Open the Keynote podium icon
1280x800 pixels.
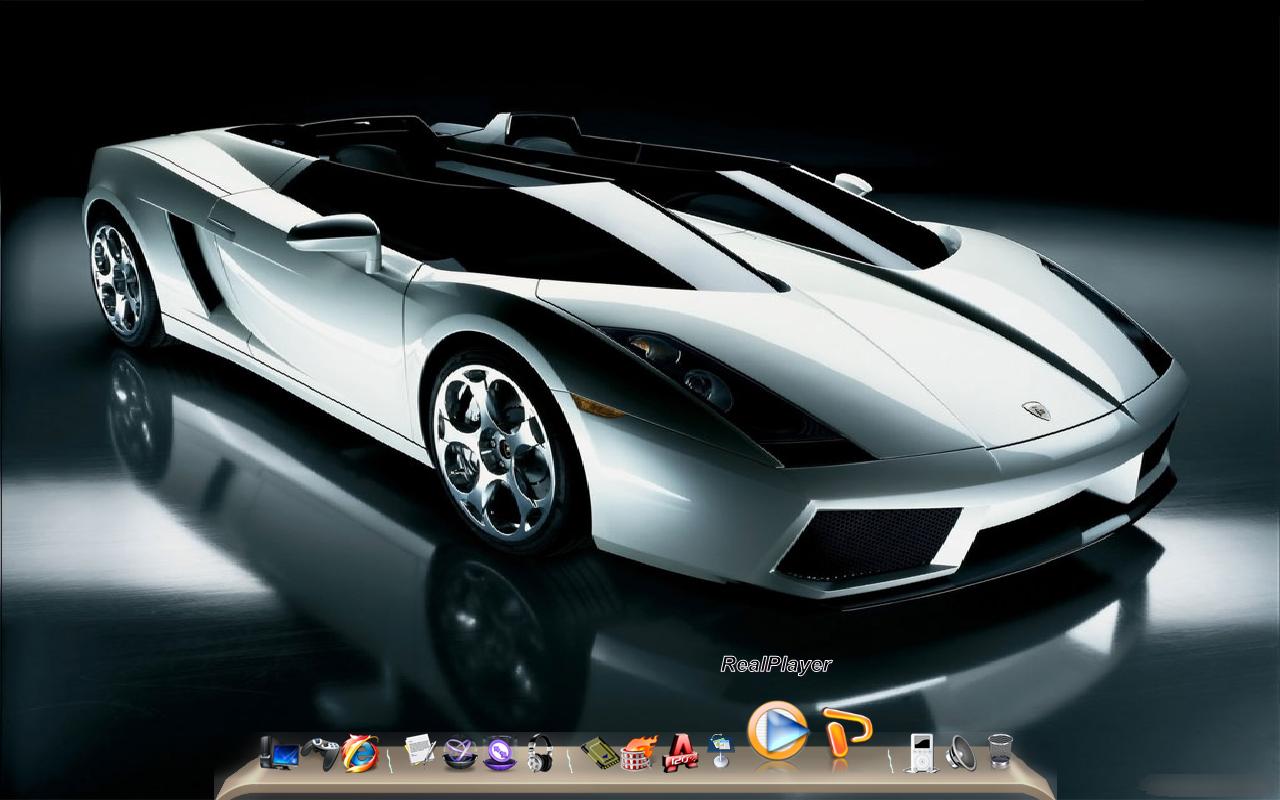point(720,750)
